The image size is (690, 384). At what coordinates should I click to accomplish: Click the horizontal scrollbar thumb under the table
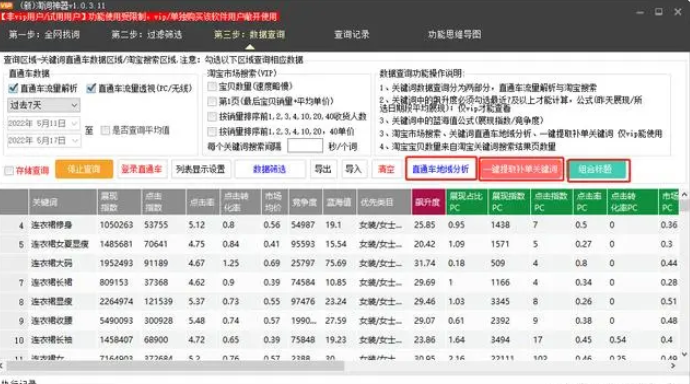click(175, 366)
